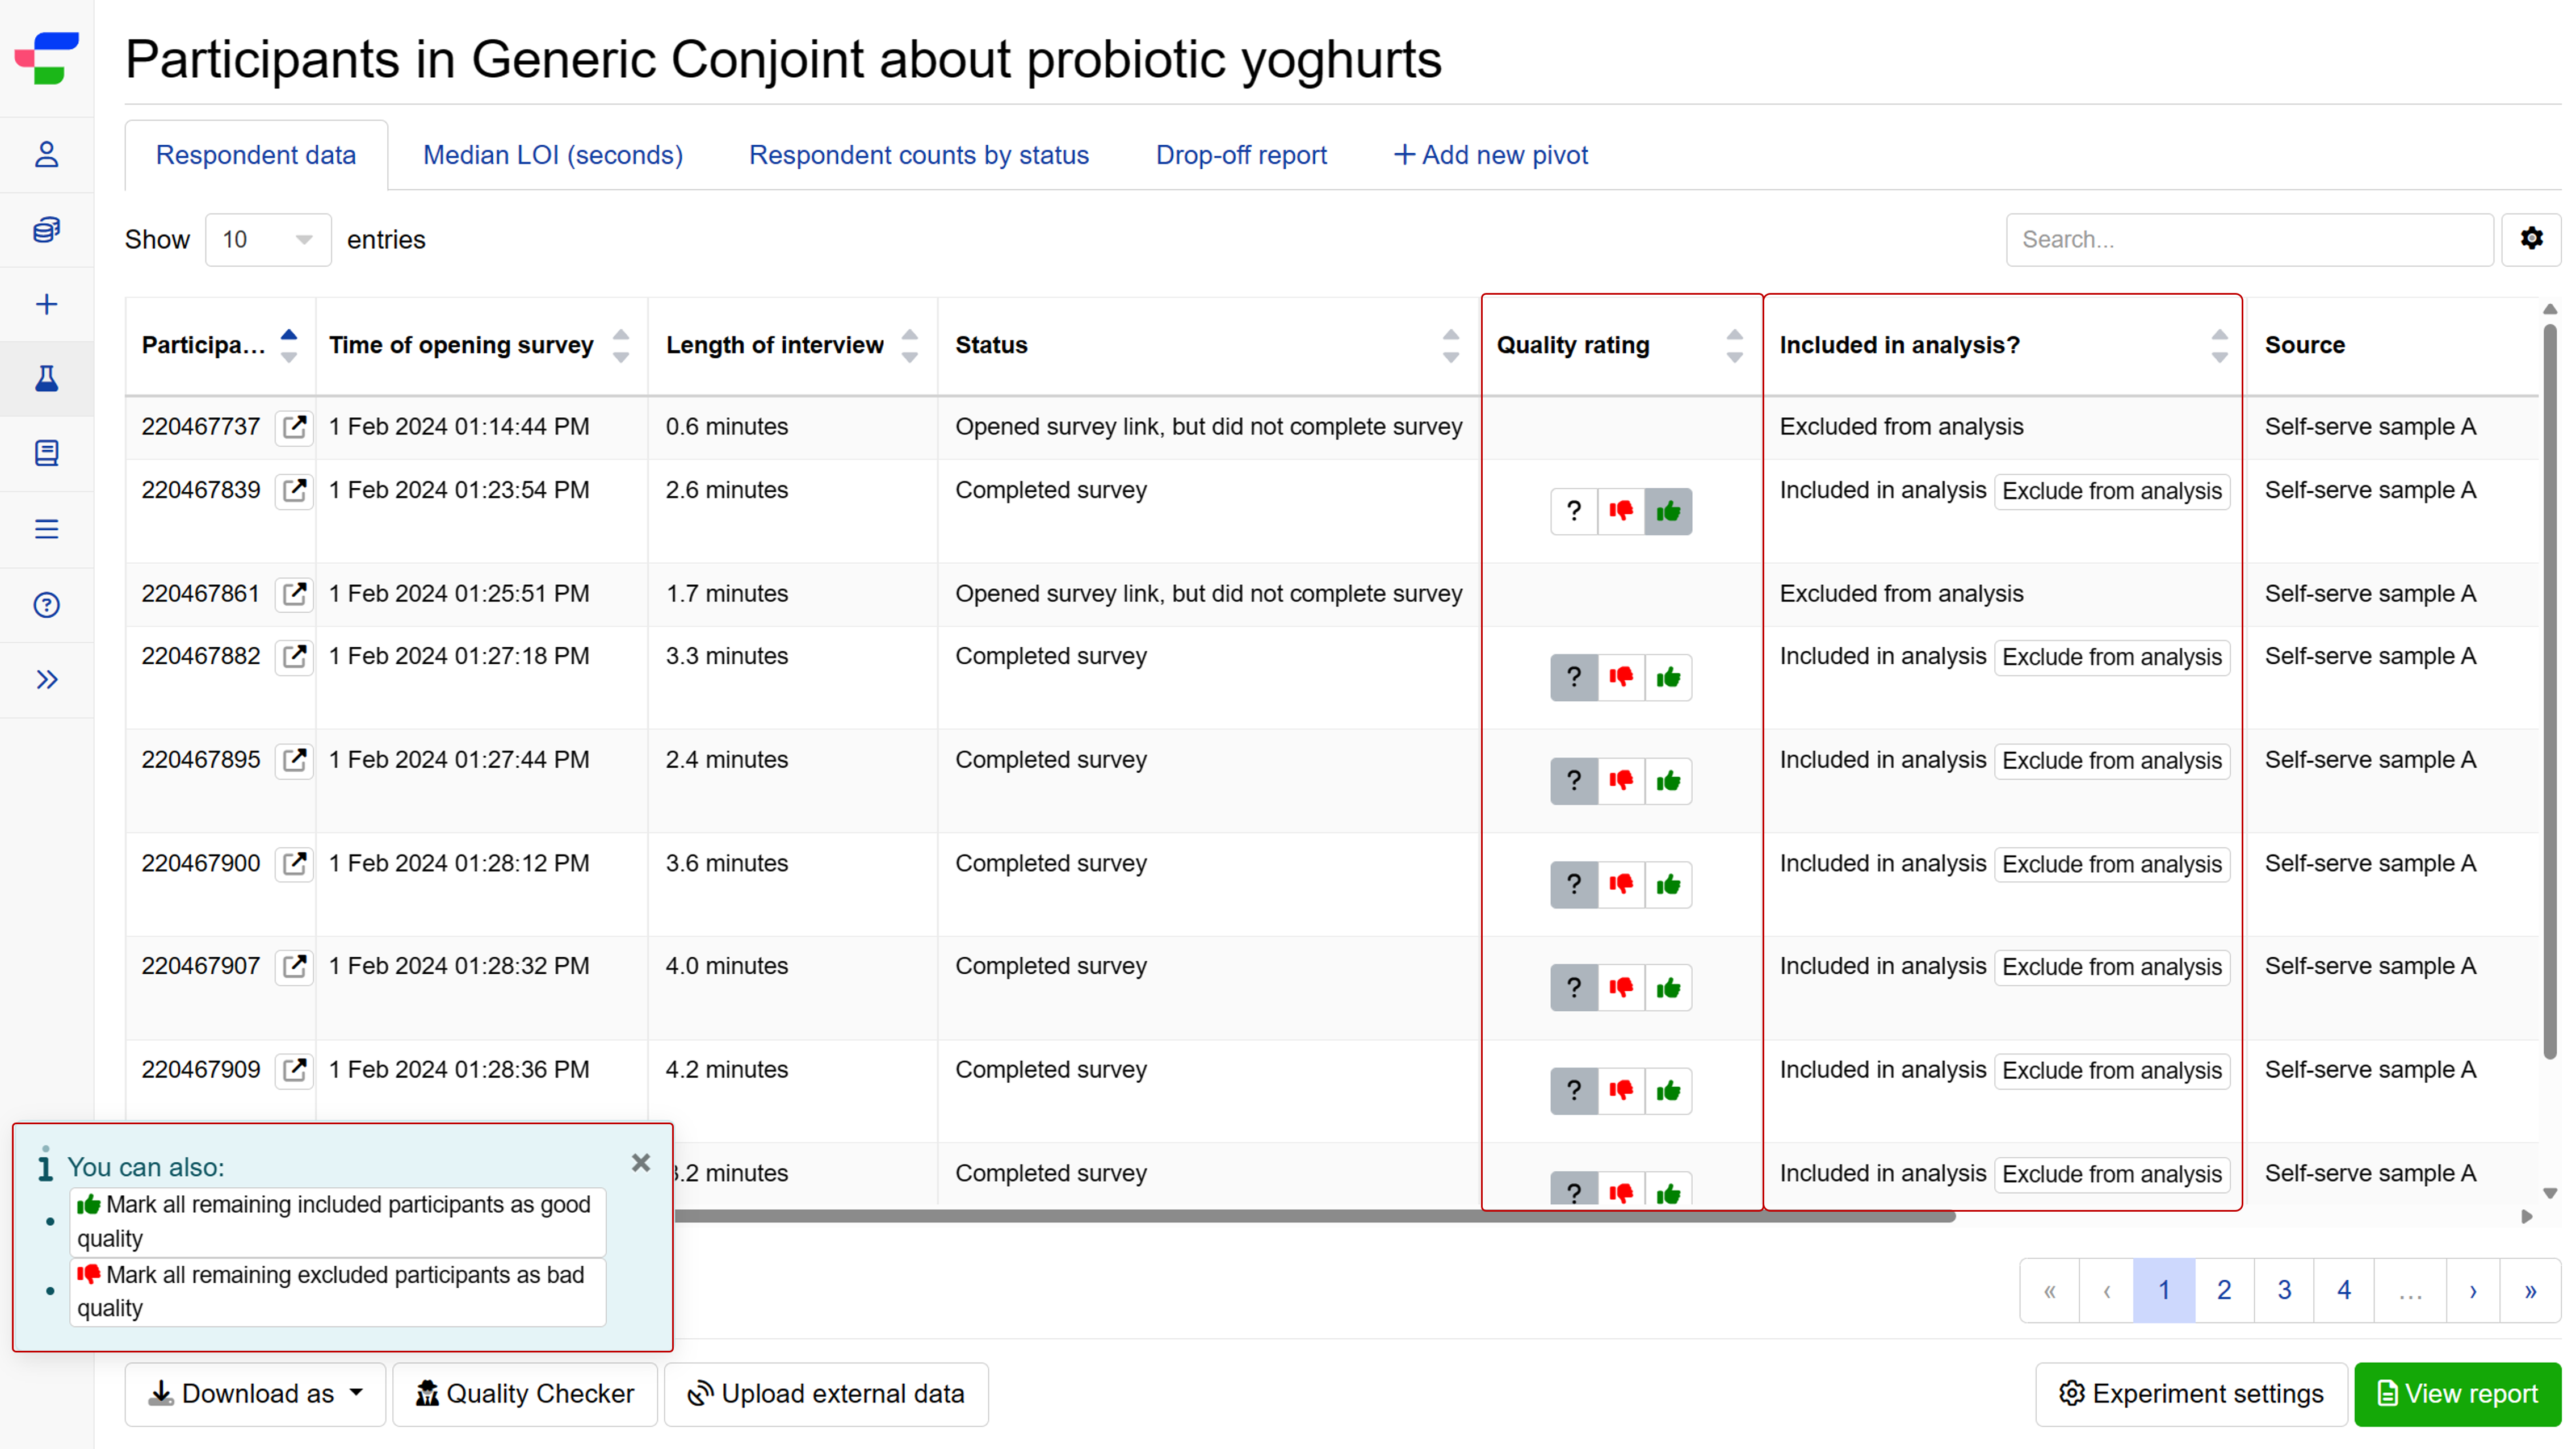Exclude participant 220467900 from analysis
Screen dimensions: 2576x1449
point(2112,865)
